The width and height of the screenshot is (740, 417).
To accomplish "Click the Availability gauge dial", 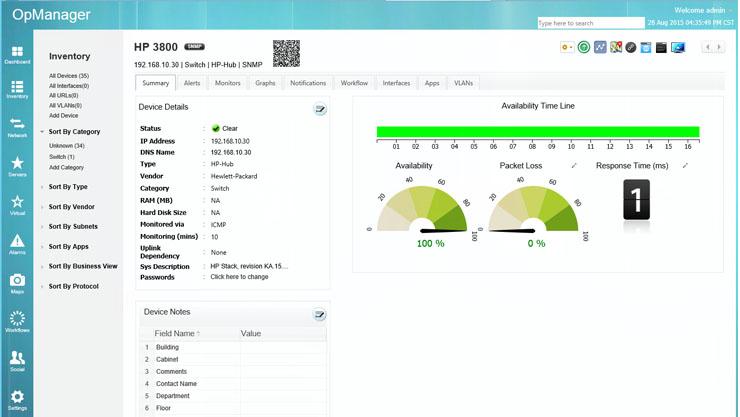I will pos(423,209).
